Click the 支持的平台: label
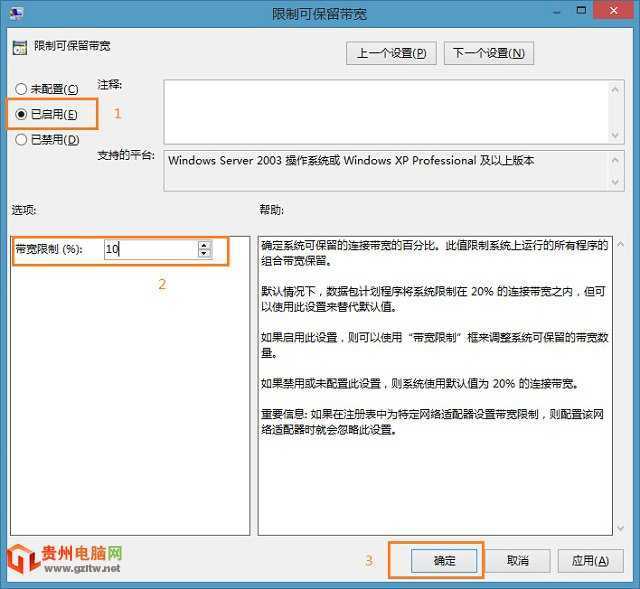 tap(126, 155)
